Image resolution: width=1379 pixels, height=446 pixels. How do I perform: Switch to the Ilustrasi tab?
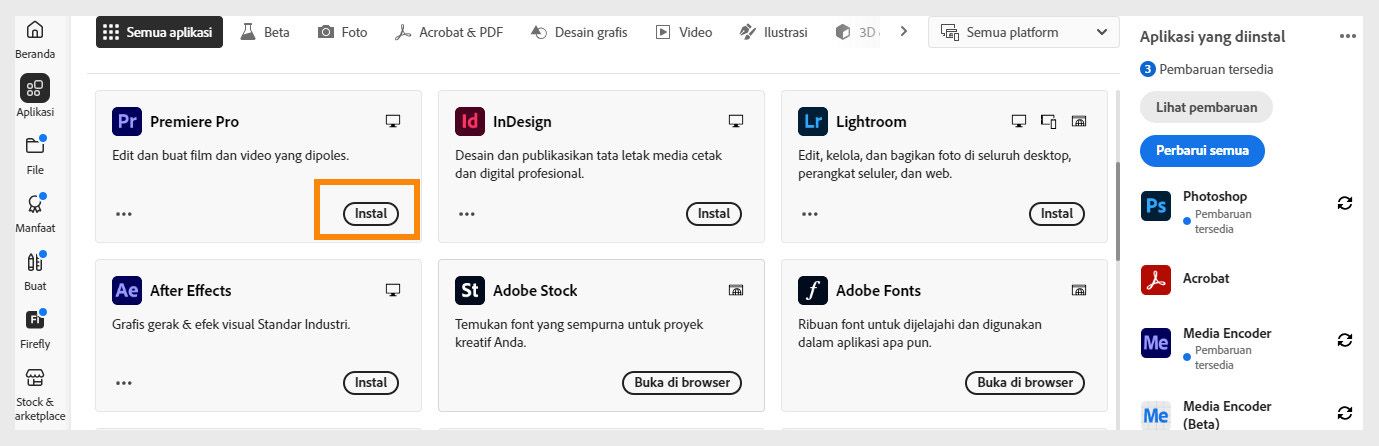(773, 32)
